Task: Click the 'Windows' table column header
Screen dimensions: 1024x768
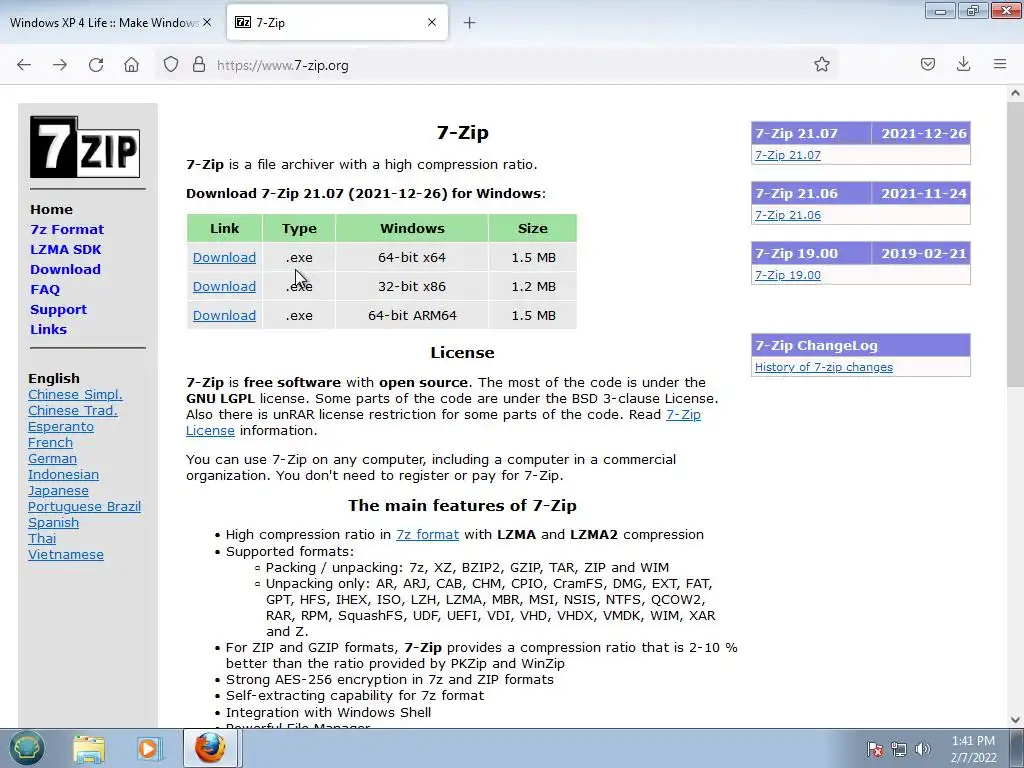Action: click(x=412, y=229)
